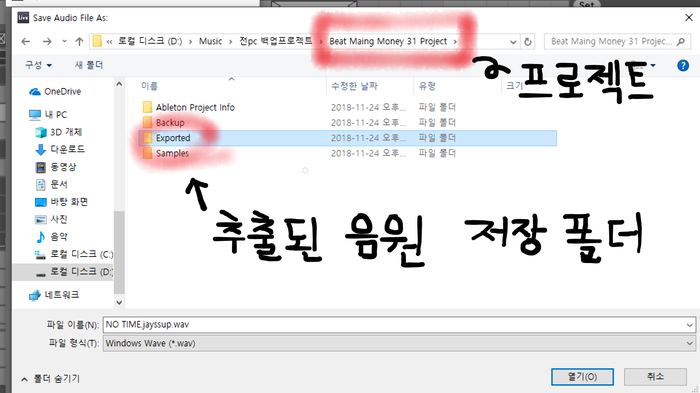The width and height of the screenshot is (700, 393).
Task: Go forward with the right arrow
Action: 47,42
